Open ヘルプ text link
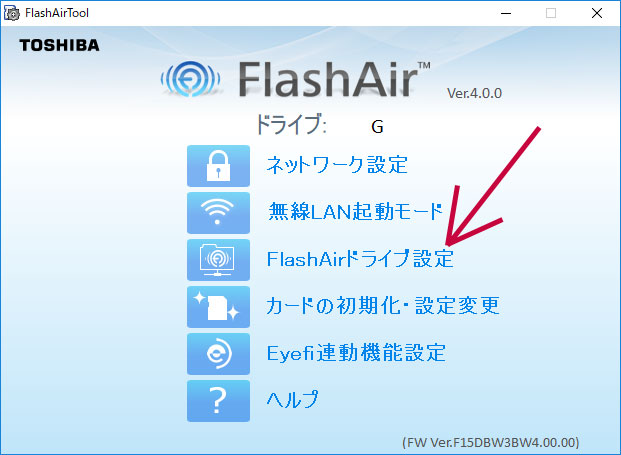The width and height of the screenshot is (621, 455). tap(292, 399)
